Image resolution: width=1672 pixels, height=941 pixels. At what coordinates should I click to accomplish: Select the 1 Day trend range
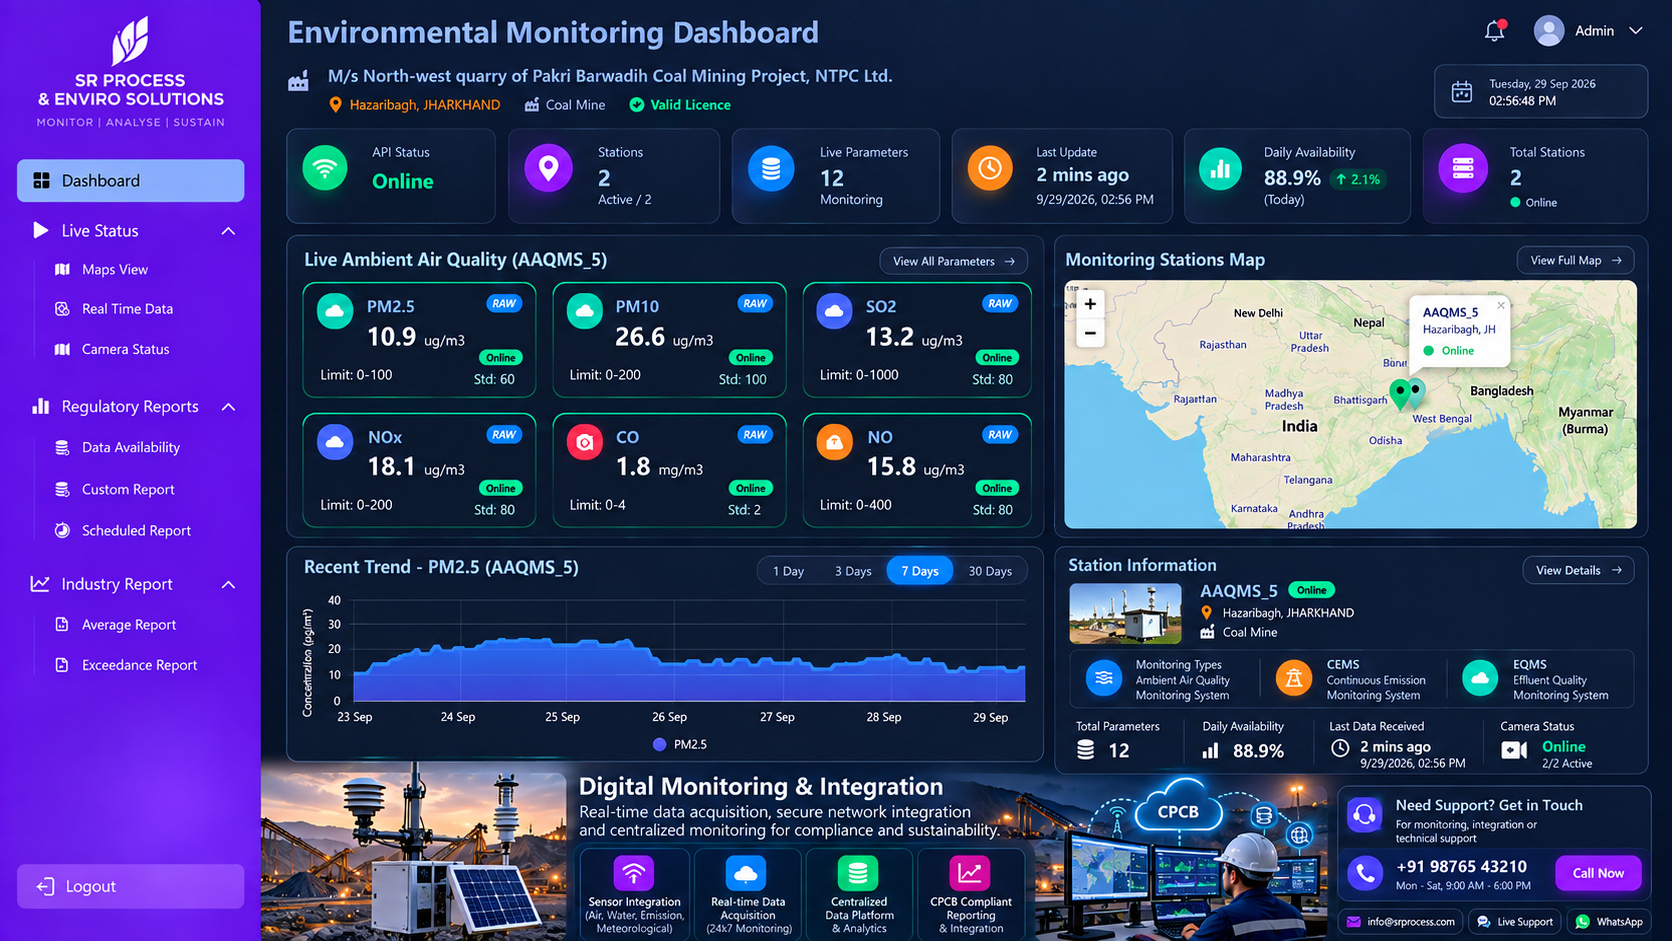(788, 571)
